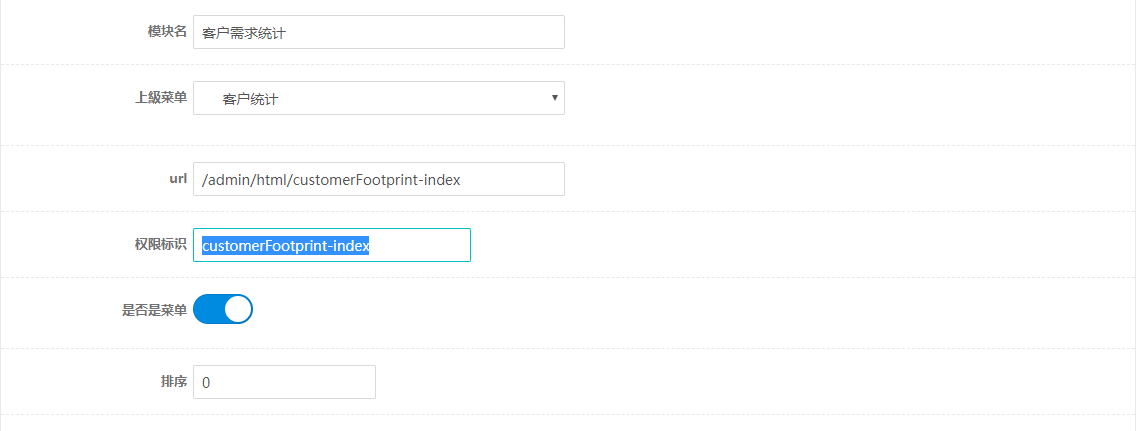
Task: Click the /admin/html/customerFootprint-index text
Action: (x=331, y=180)
